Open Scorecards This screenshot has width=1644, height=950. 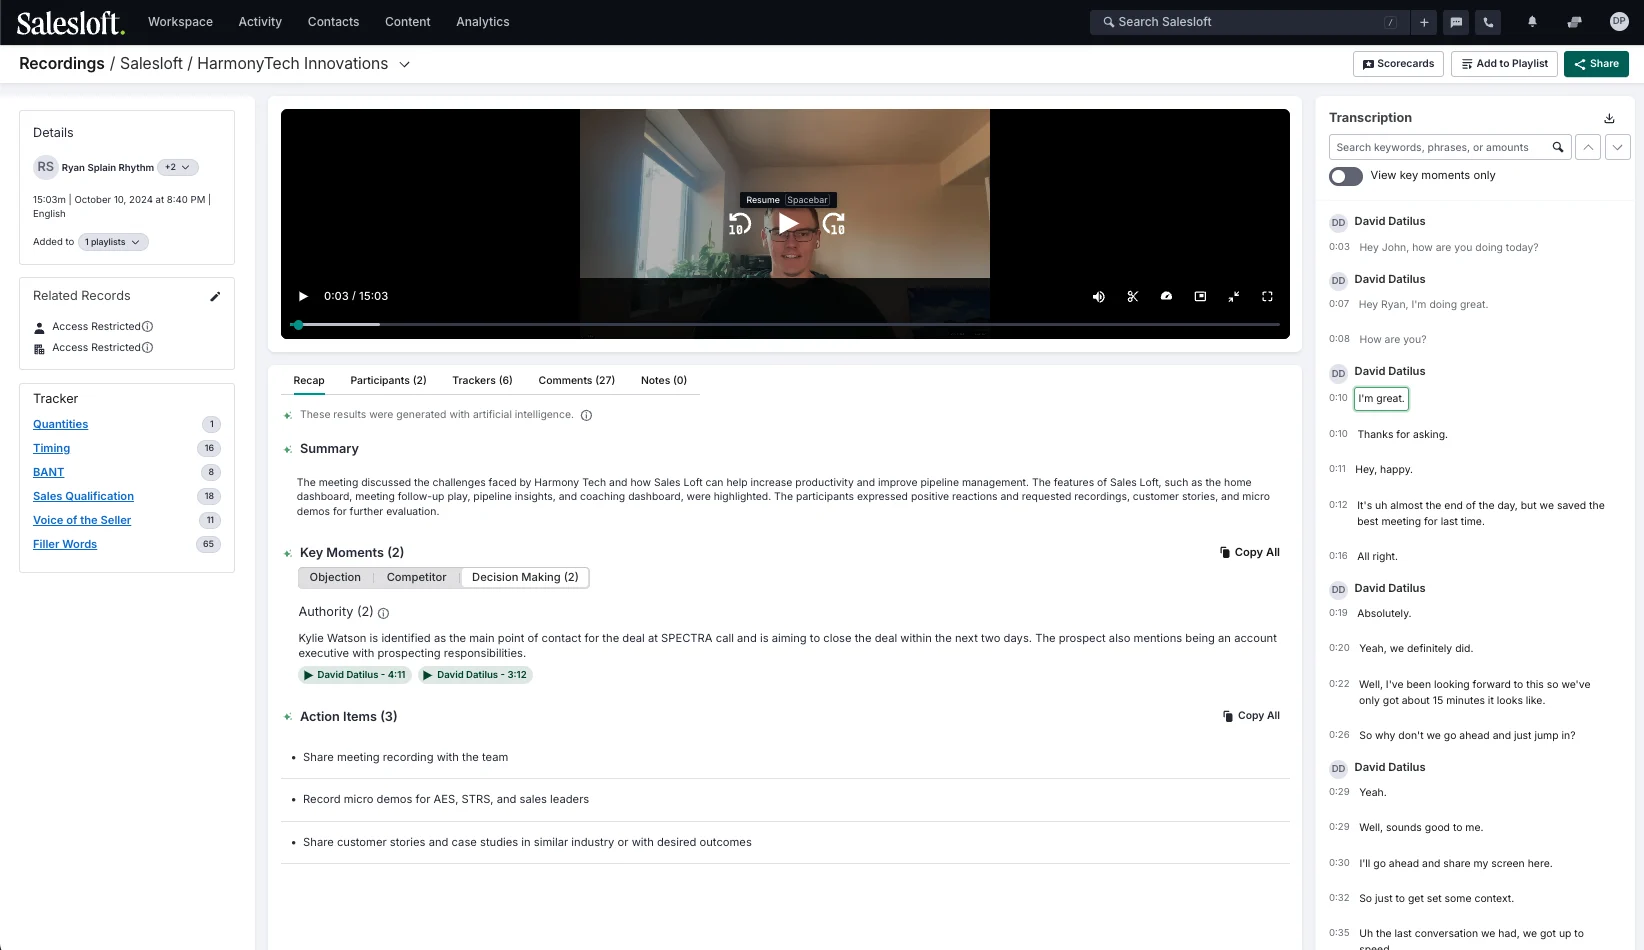tap(1398, 64)
